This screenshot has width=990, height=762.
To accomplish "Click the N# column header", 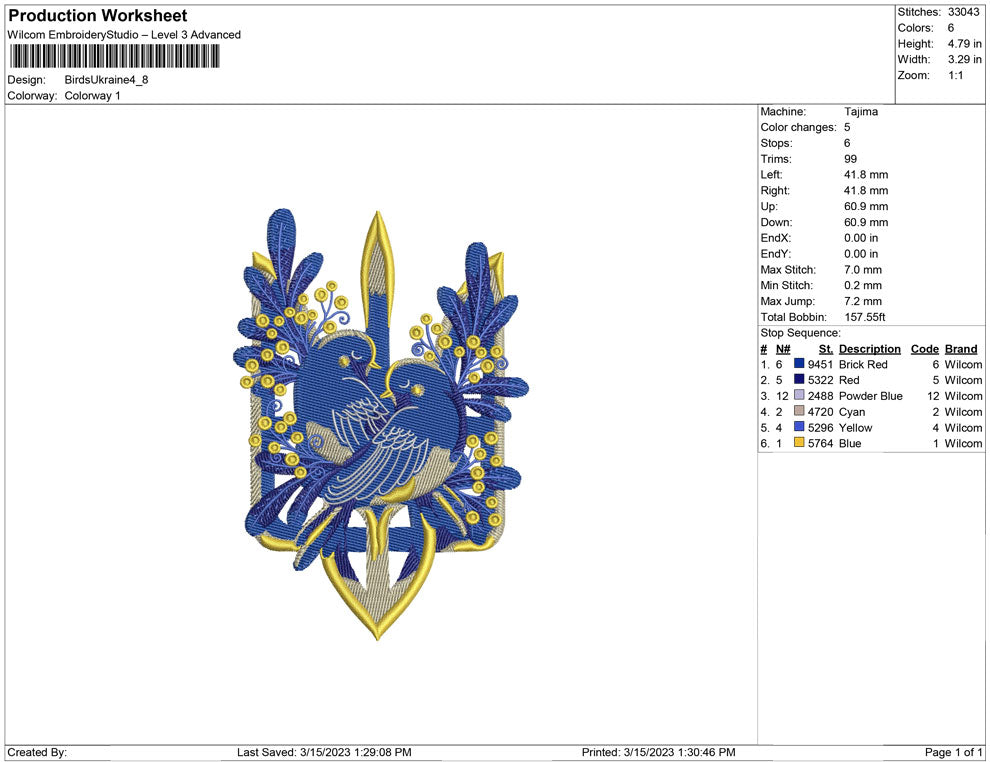I will tap(783, 349).
